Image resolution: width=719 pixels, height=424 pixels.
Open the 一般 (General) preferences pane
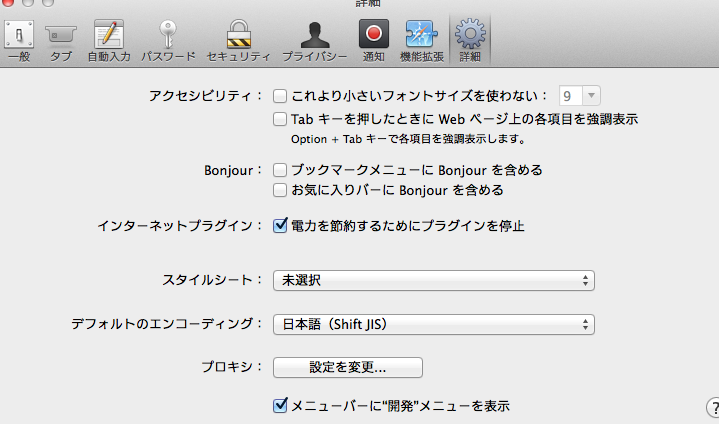tap(19, 40)
